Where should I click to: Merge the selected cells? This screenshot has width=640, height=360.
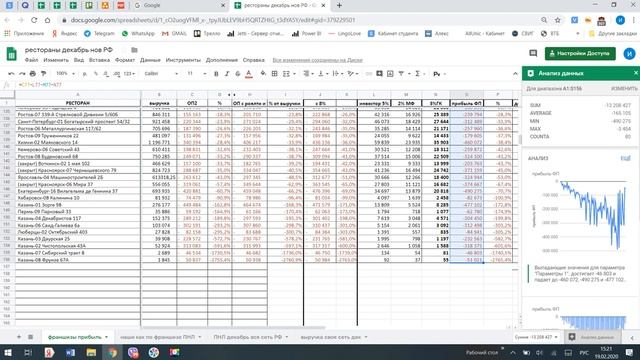(286, 74)
